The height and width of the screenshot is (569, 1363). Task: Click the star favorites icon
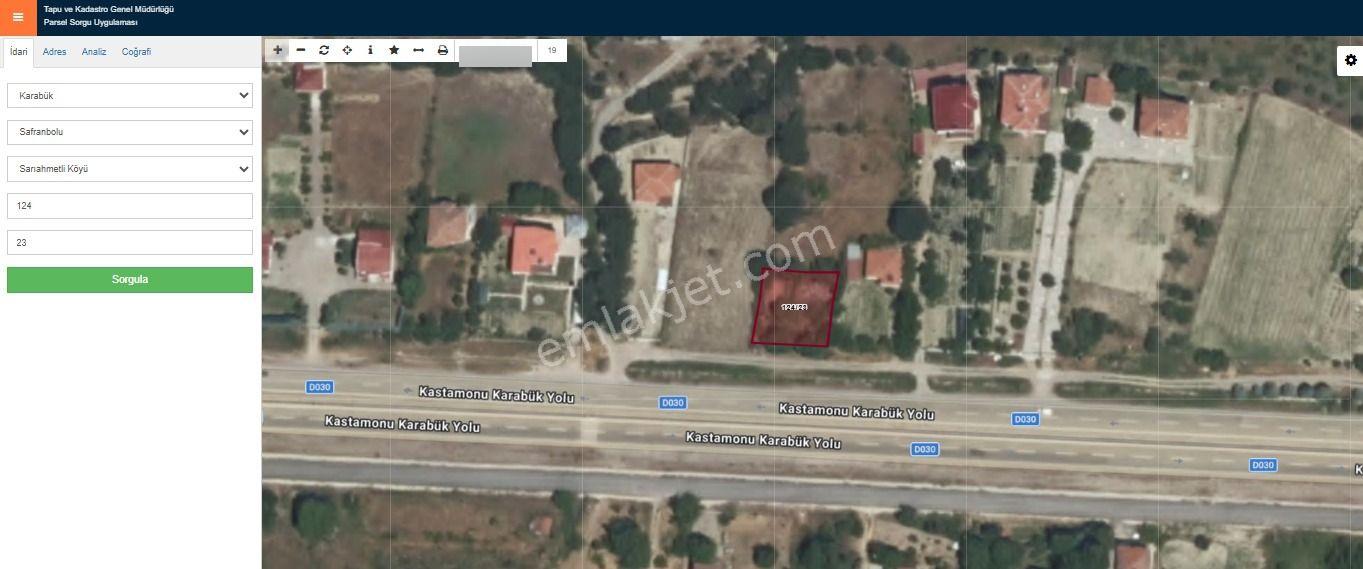(x=394, y=50)
